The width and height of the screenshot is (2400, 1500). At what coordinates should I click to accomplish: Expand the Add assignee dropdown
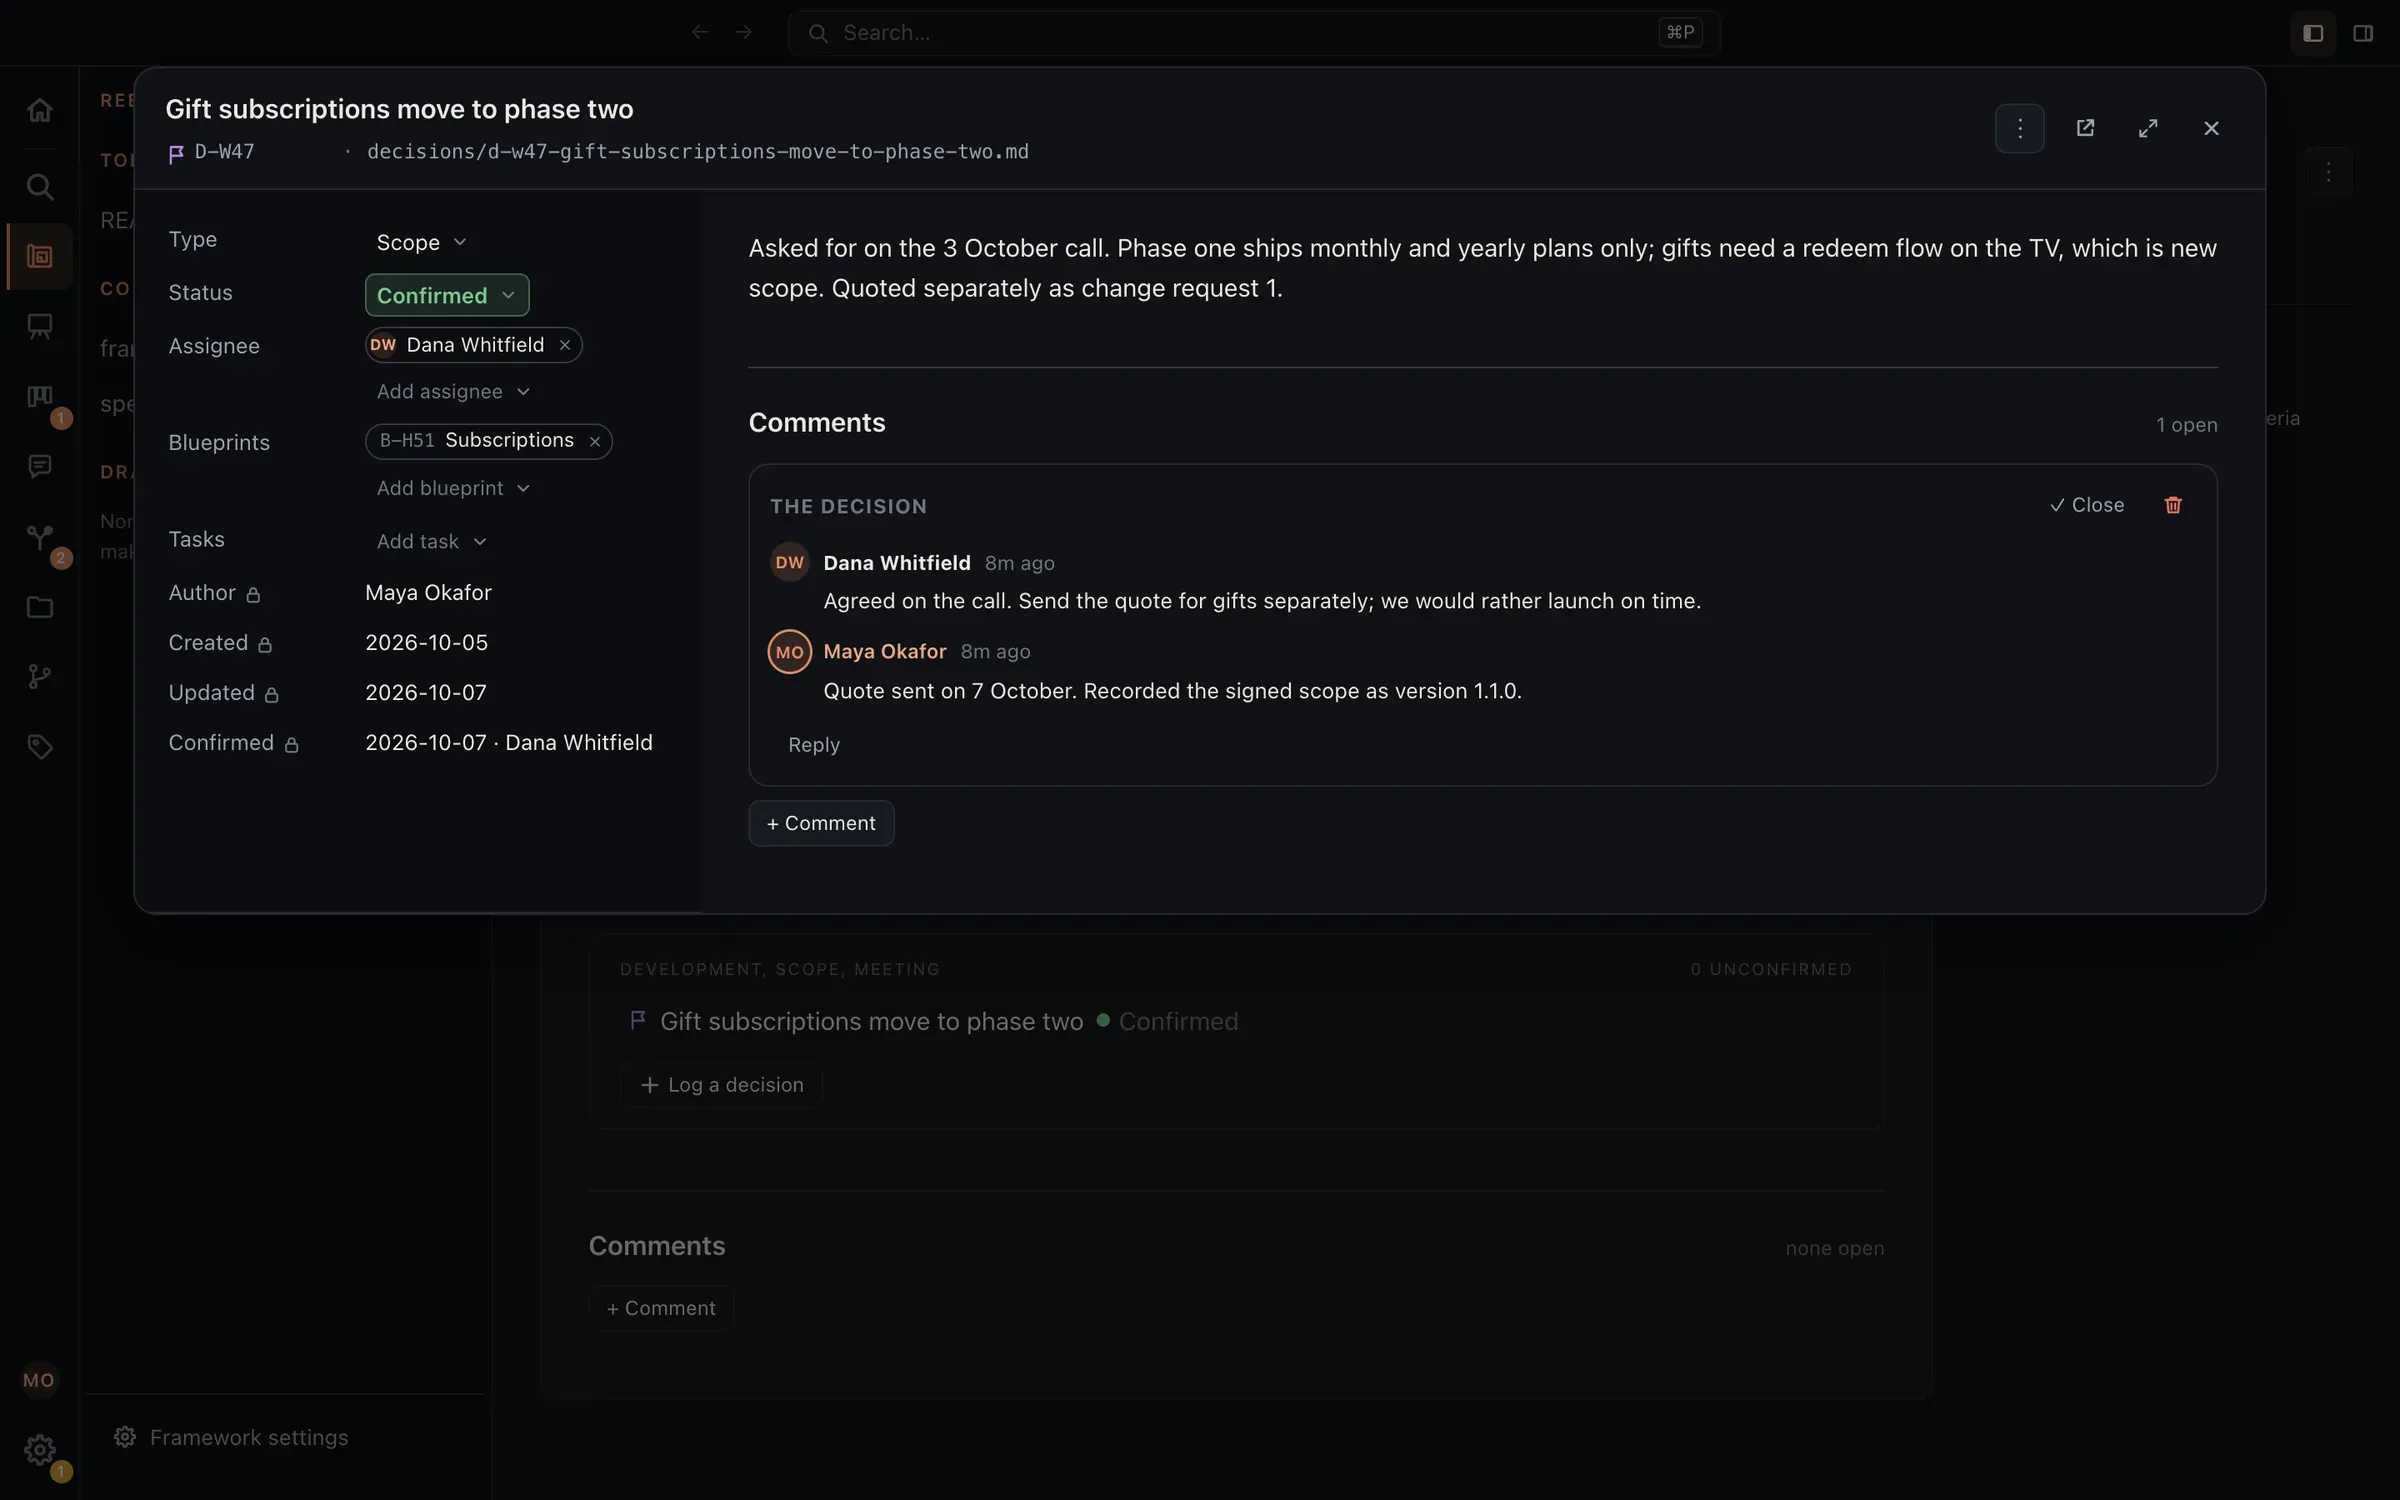coord(452,391)
